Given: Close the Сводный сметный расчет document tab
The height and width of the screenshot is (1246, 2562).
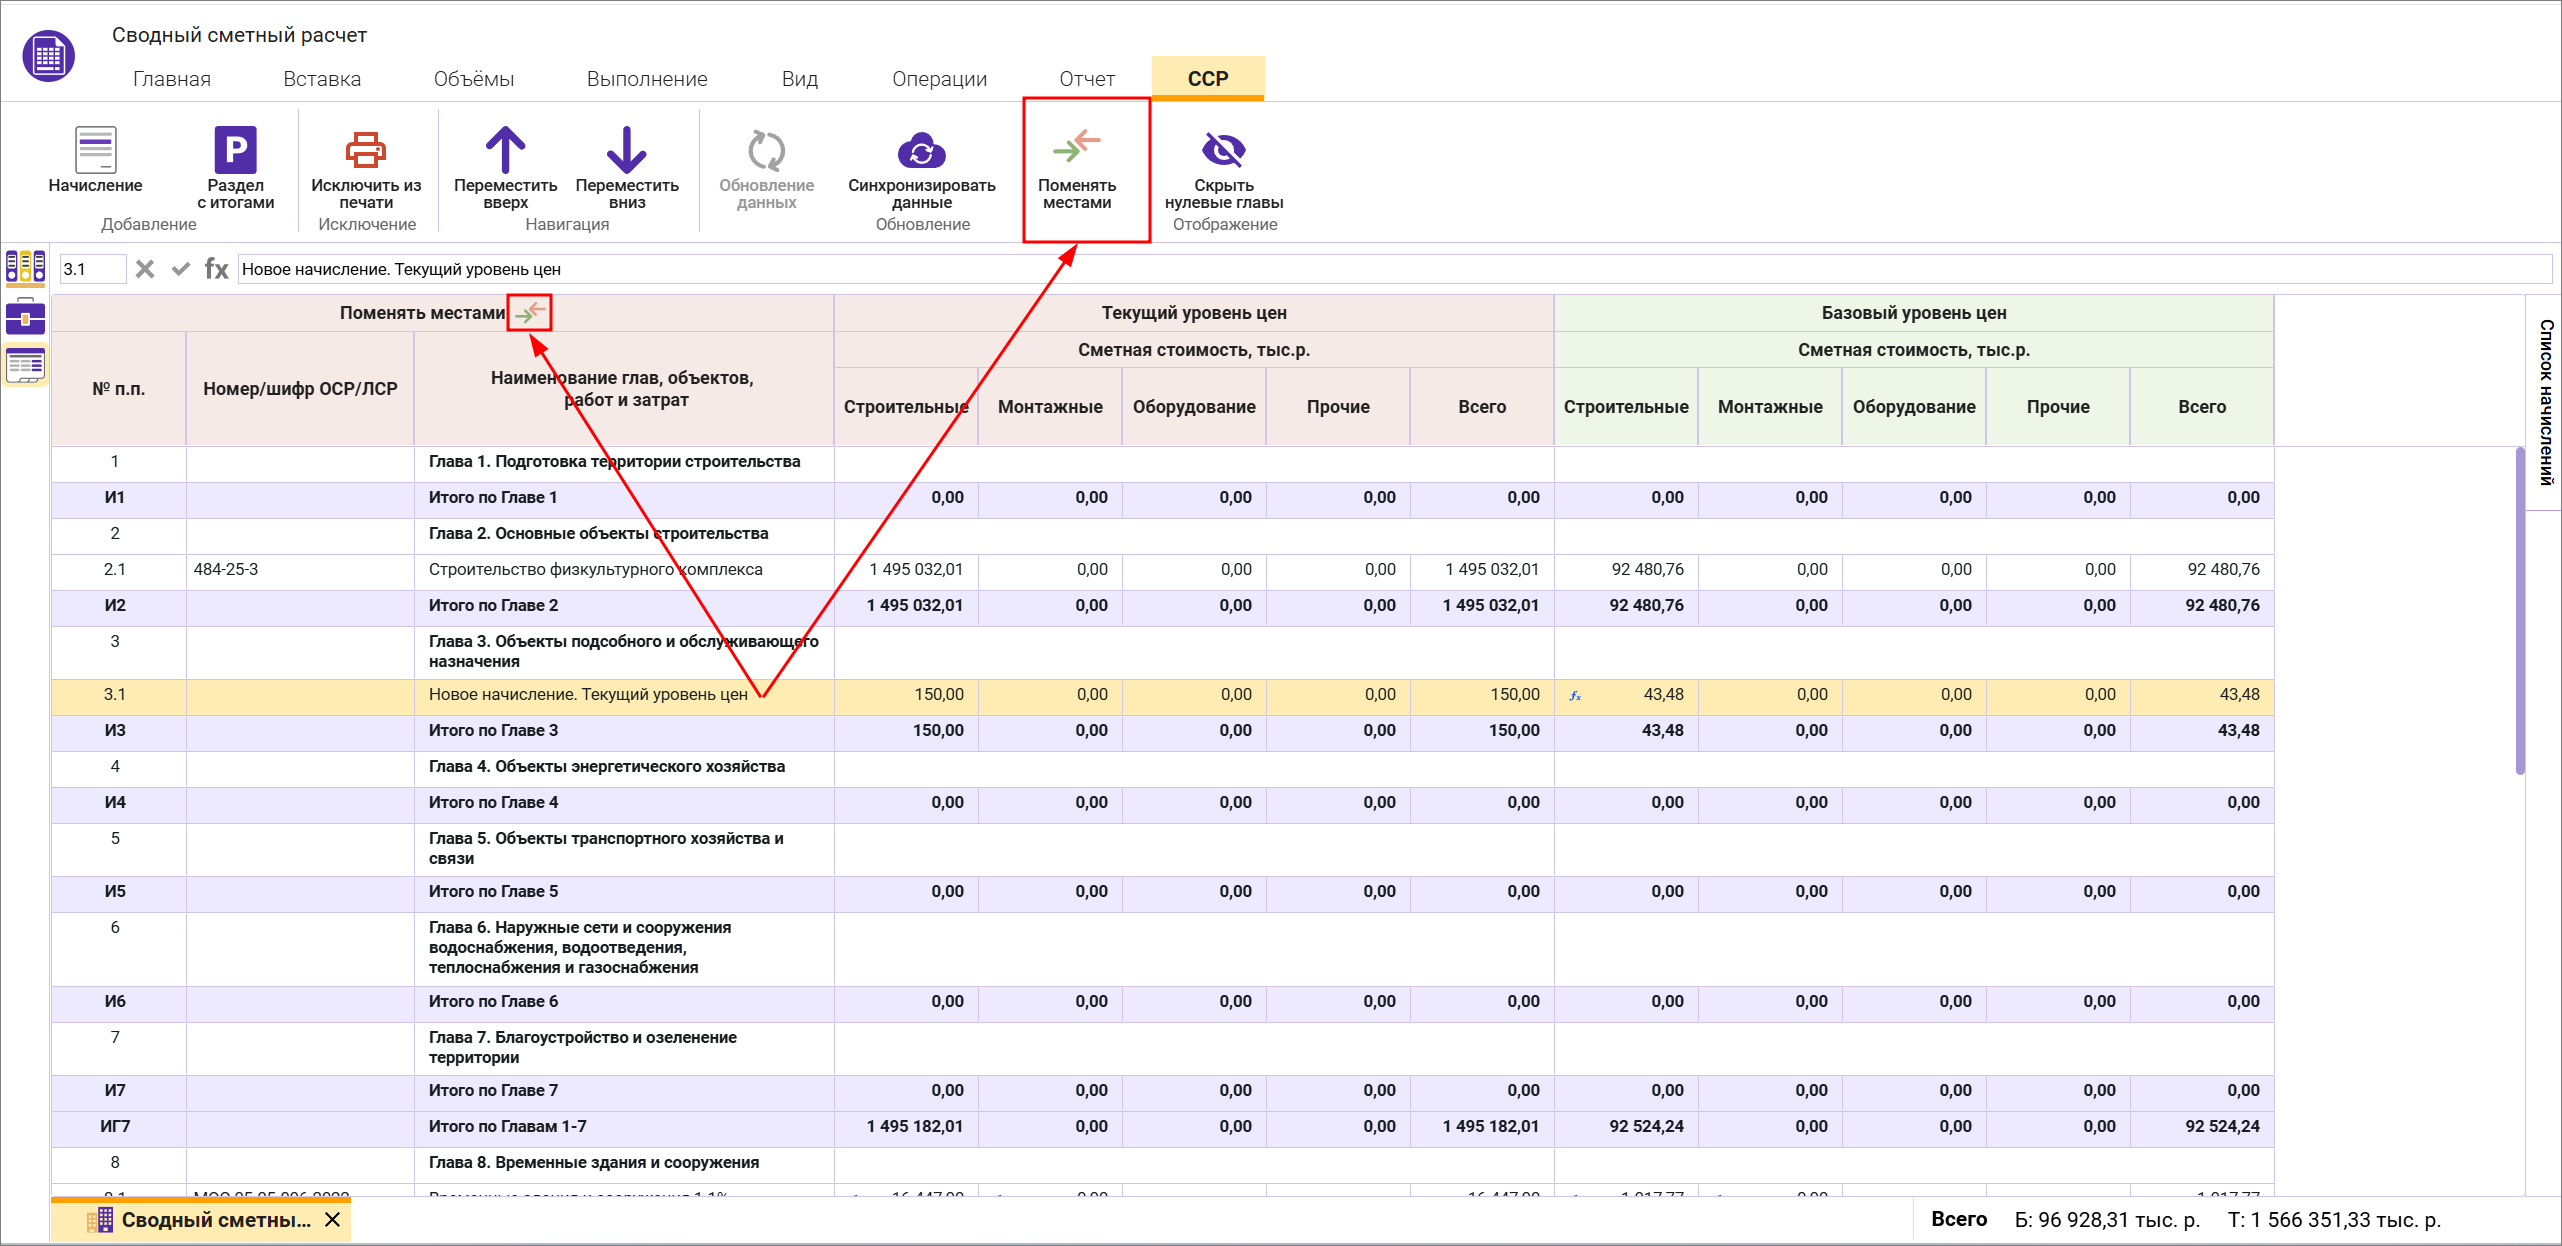Looking at the screenshot, I should click(333, 1220).
